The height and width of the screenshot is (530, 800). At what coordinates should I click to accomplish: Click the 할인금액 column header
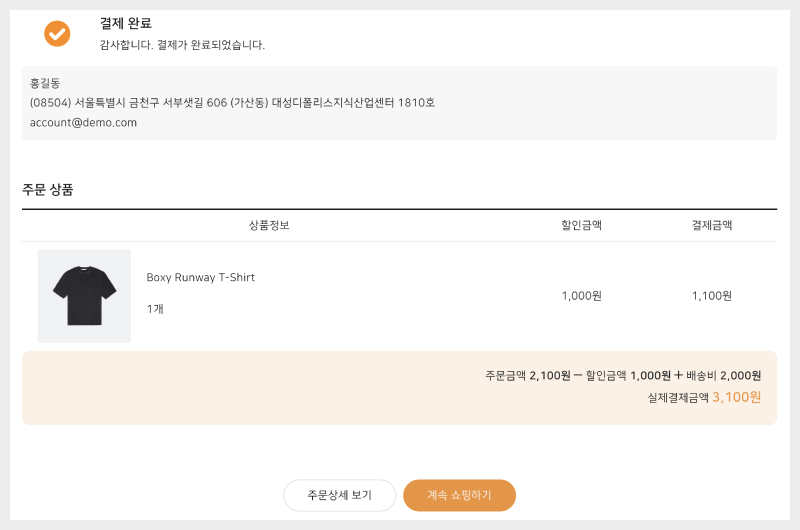pos(581,225)
